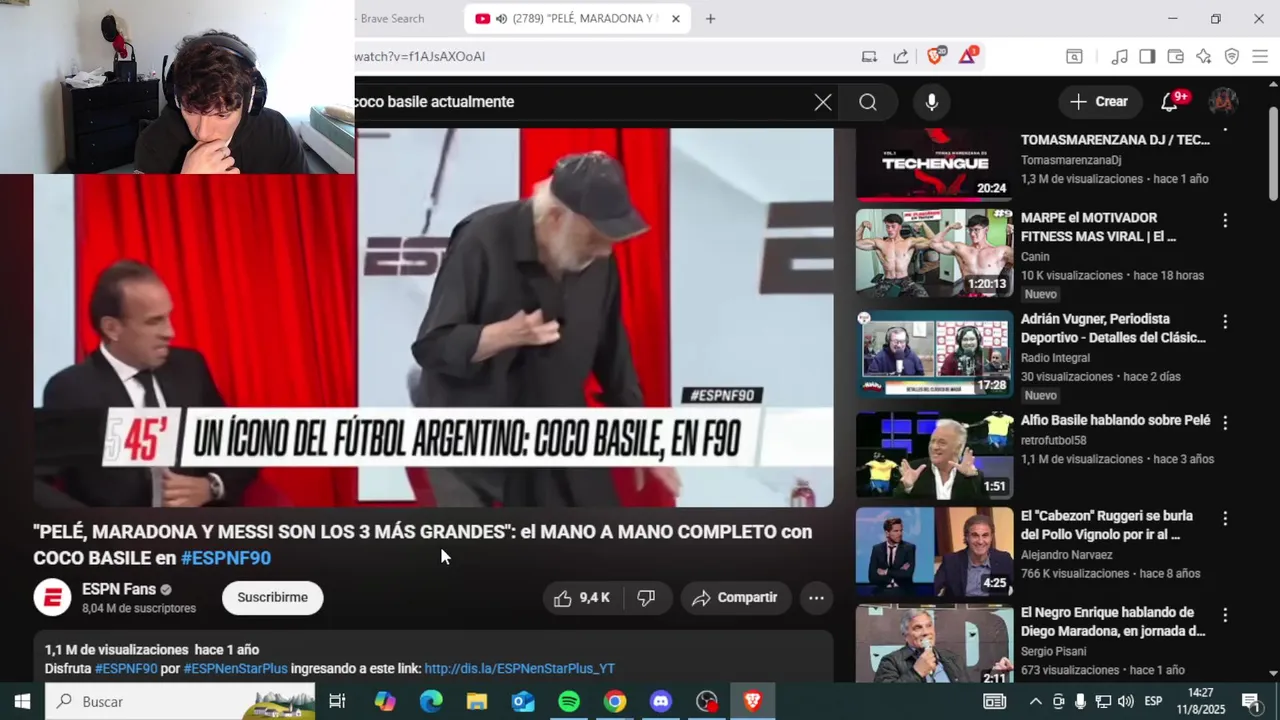Open the Brave VPN shield icon in the toolbar
Image resolution: width=1280 pixels, height=720 pixels.
pos(1232,57)
